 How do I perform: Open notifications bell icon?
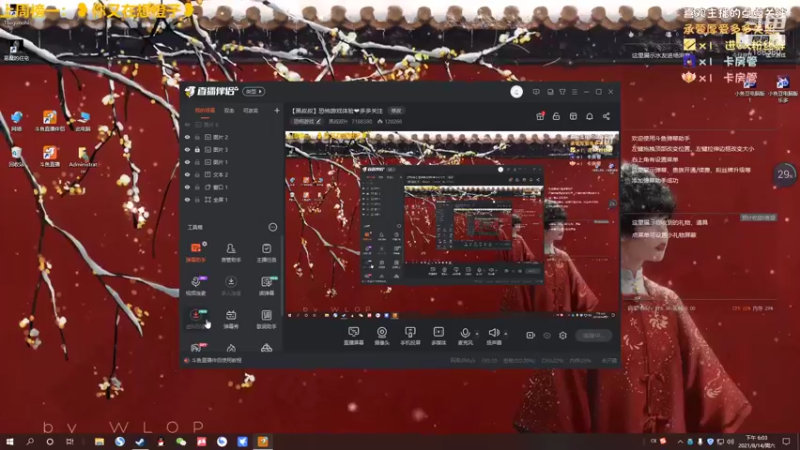pyautogui.click(x=589, y=116)
